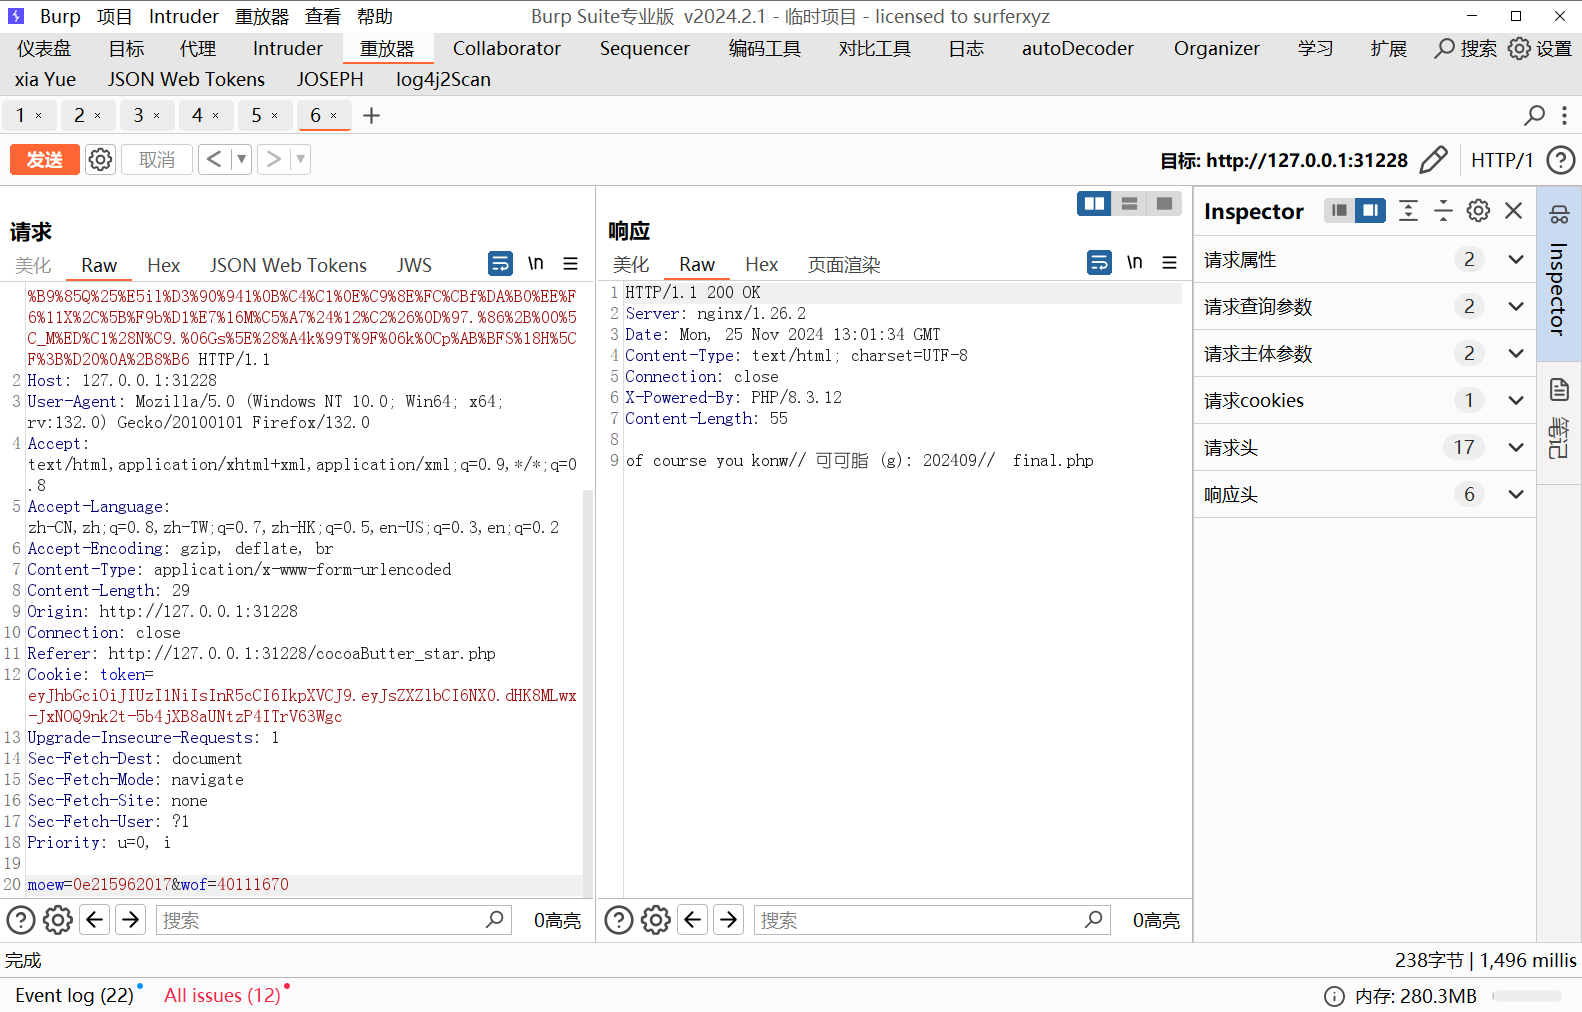Image resolution: width=1582 pixels, height=1012 pixels.
Task: Select top-bottom split layout view
Action: coord(1129,203)
